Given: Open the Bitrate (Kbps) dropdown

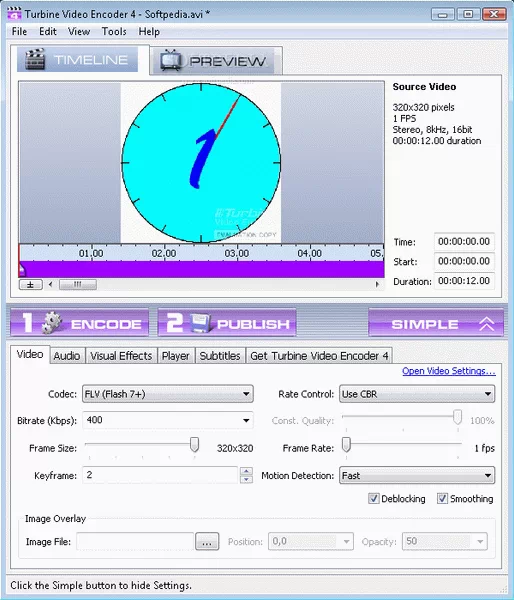Looking at the screenshot, I should click(246, 421).
